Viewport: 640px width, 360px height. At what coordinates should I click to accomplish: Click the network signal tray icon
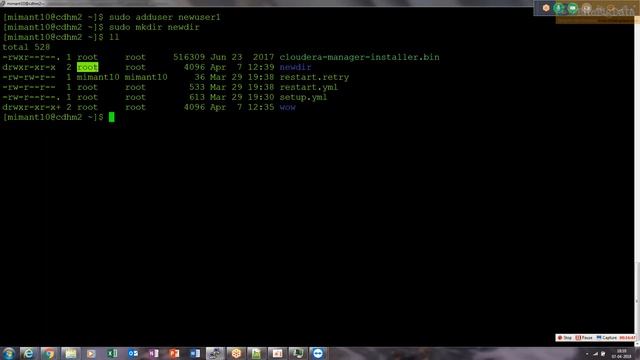(x=596, y=354)
